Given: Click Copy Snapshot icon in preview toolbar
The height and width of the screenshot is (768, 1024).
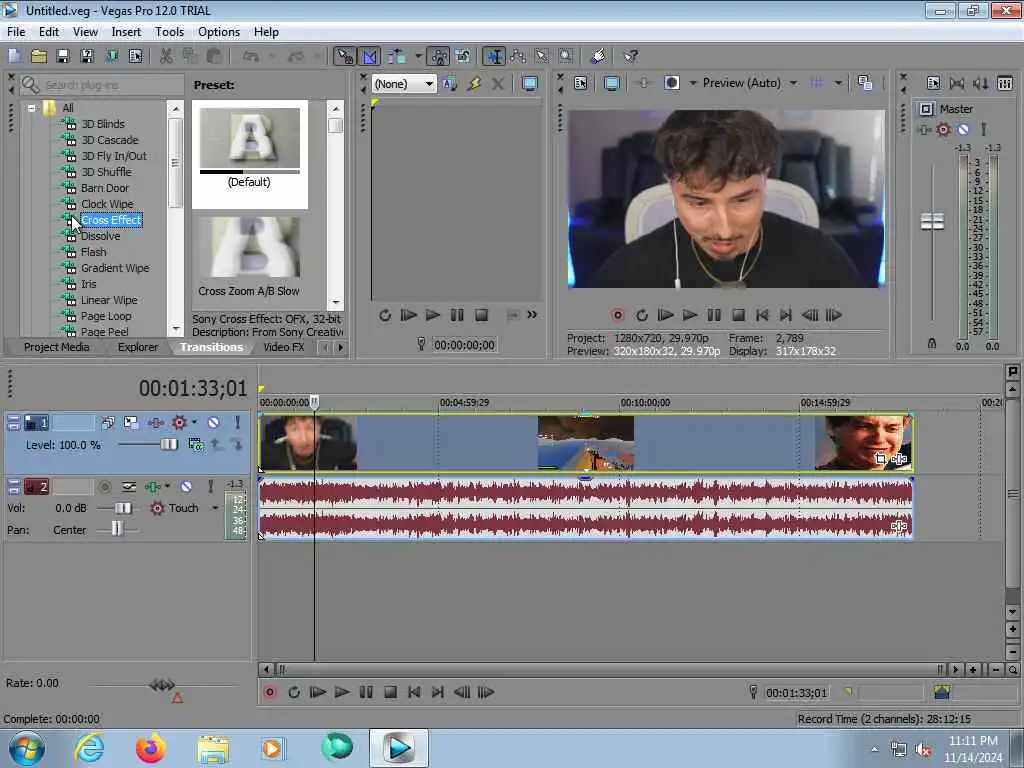Looking at the screenshot, I should [865, 83].
